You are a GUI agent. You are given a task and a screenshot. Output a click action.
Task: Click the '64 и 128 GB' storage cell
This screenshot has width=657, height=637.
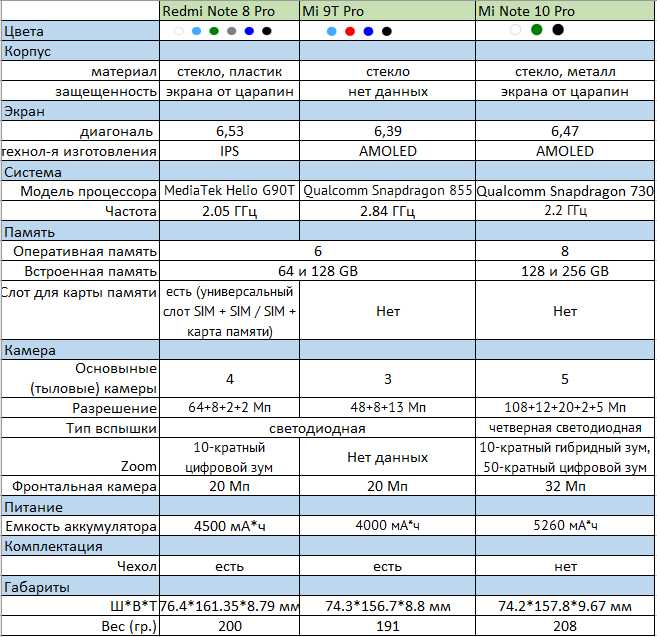point(318,271)
